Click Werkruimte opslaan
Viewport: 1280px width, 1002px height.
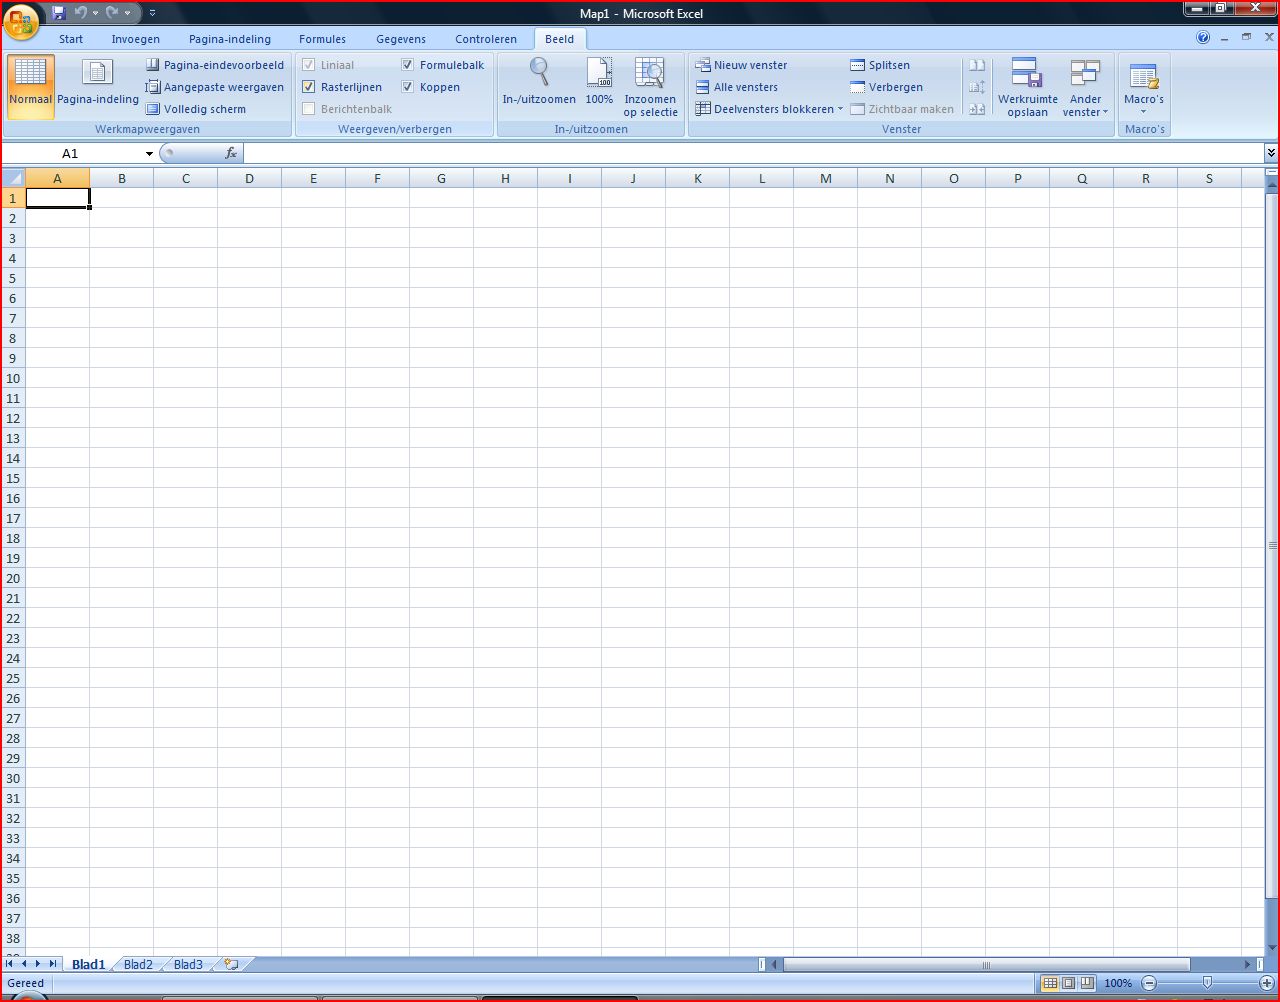tap(1028, 87)
